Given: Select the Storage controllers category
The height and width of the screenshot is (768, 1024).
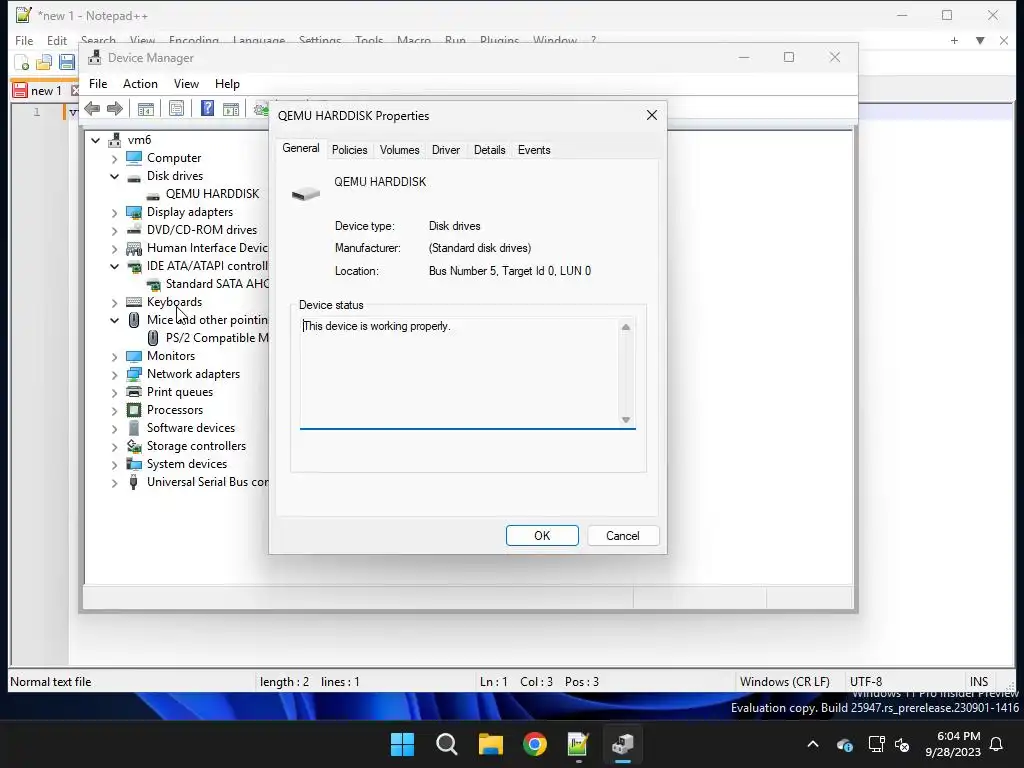Looking at the screenshot, I should coord(196,446).
